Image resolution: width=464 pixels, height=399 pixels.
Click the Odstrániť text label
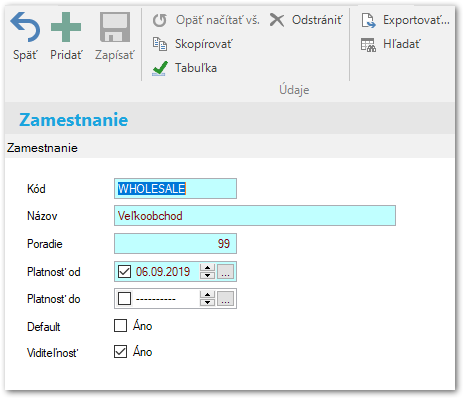(x=317, y=20)
